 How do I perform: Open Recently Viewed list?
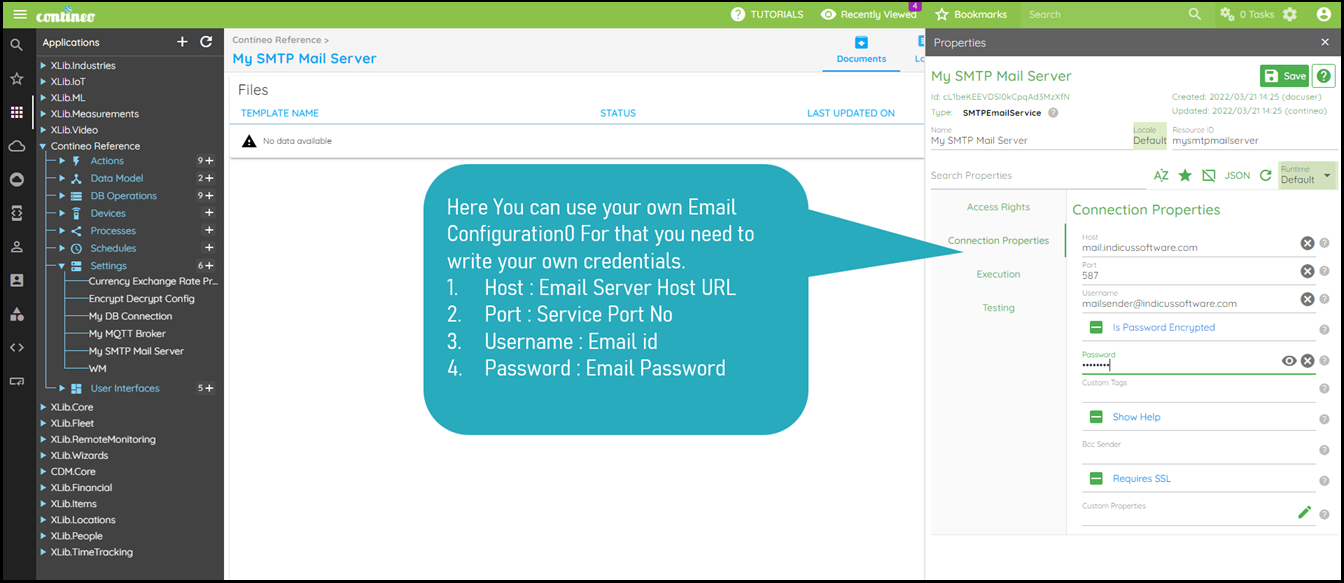click(869, 14)
